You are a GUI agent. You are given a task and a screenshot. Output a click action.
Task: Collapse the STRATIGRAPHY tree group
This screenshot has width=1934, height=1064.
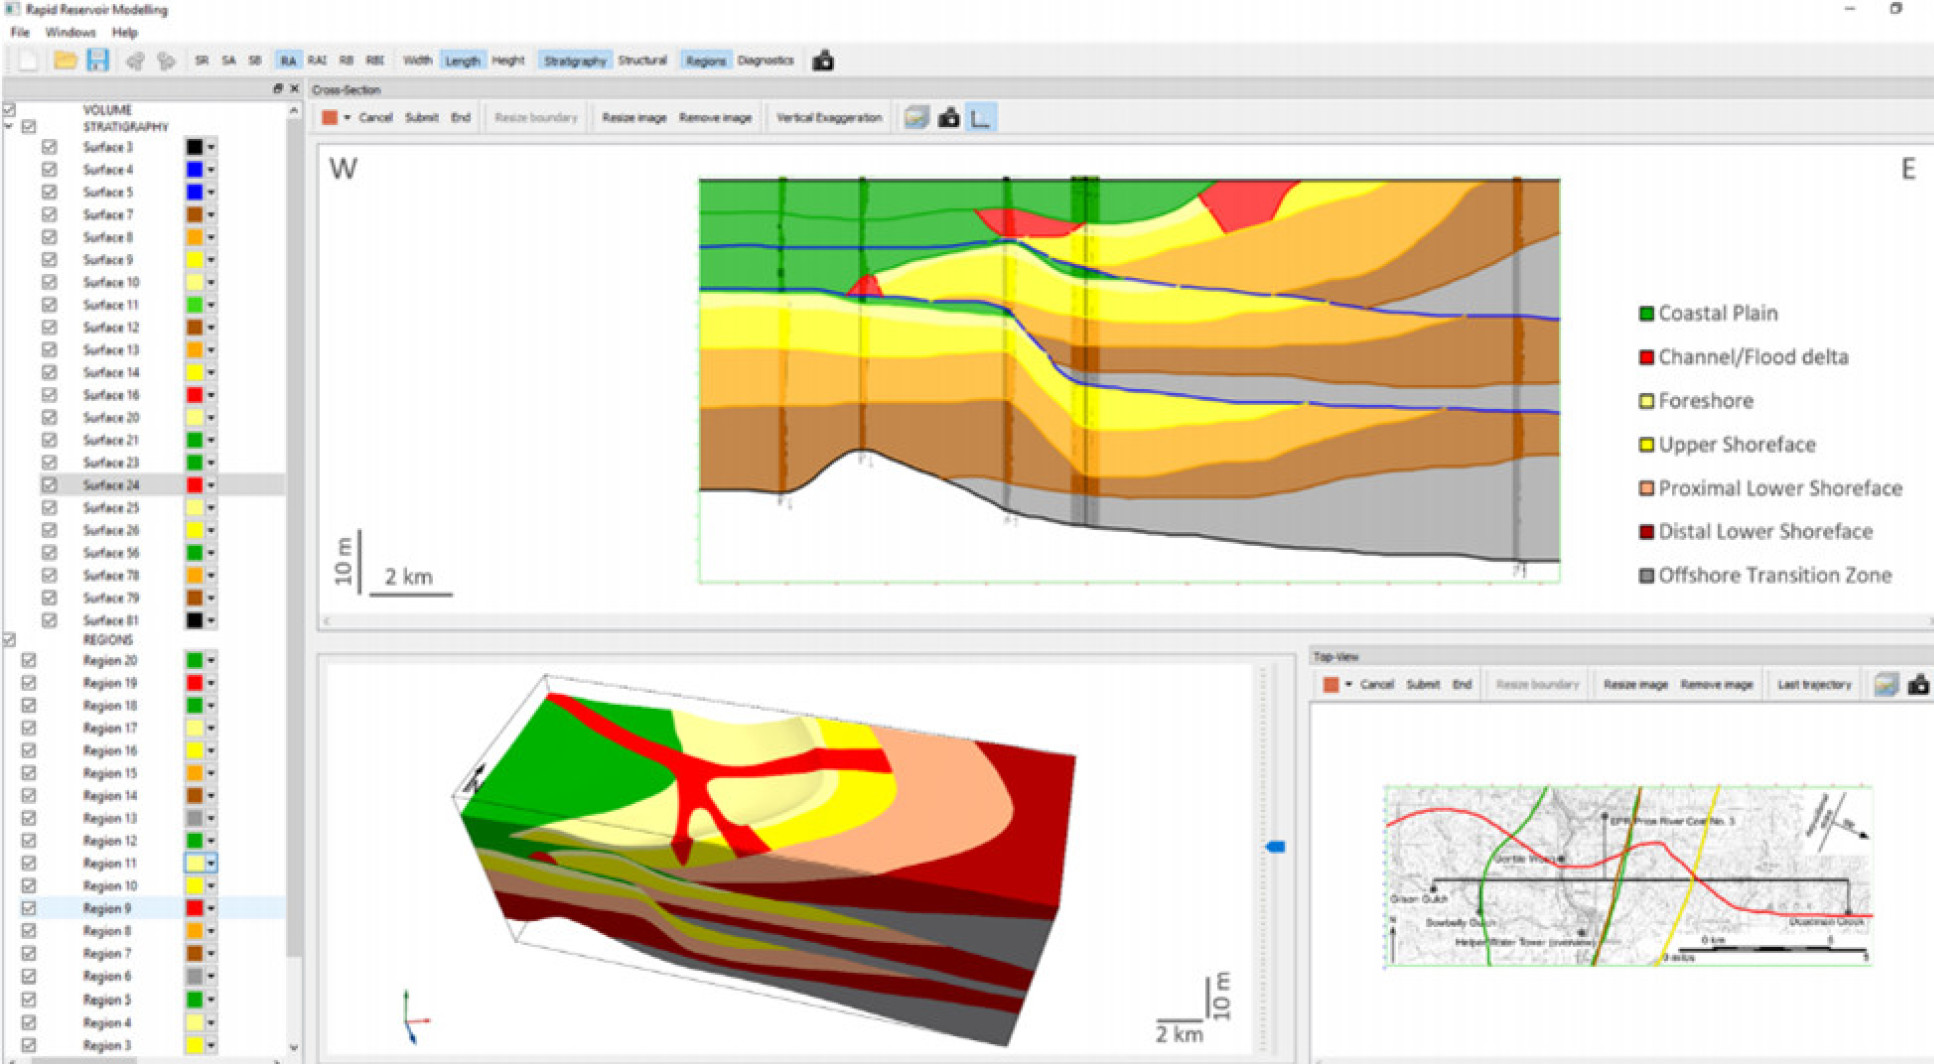click(10, 127)
